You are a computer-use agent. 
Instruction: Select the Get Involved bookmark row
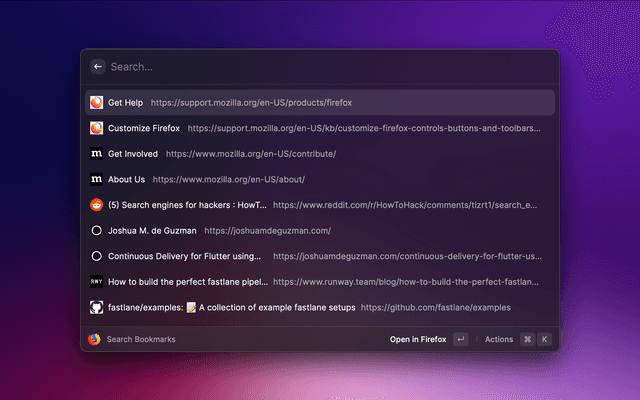click(x=320, y=154)
